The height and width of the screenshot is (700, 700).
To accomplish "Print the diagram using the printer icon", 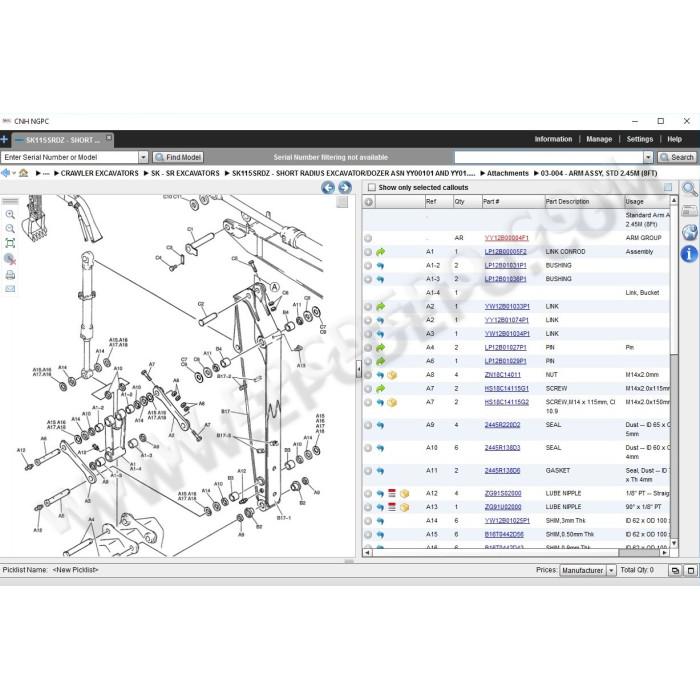I will (10, 275).
